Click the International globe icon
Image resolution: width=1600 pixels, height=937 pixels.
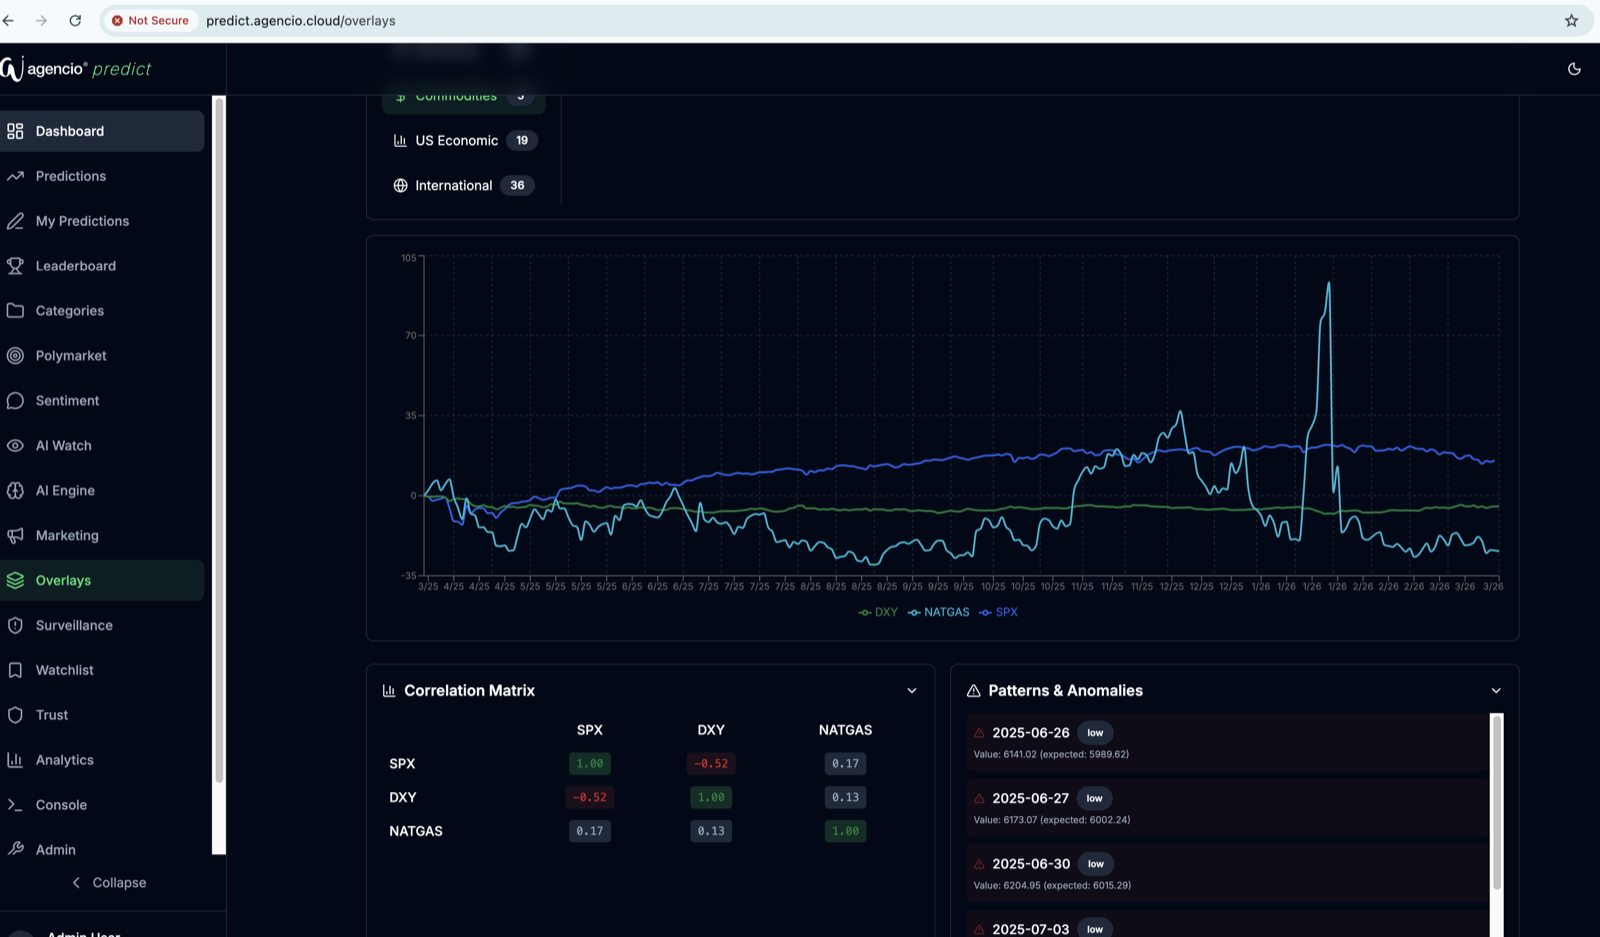coord(400,186)
